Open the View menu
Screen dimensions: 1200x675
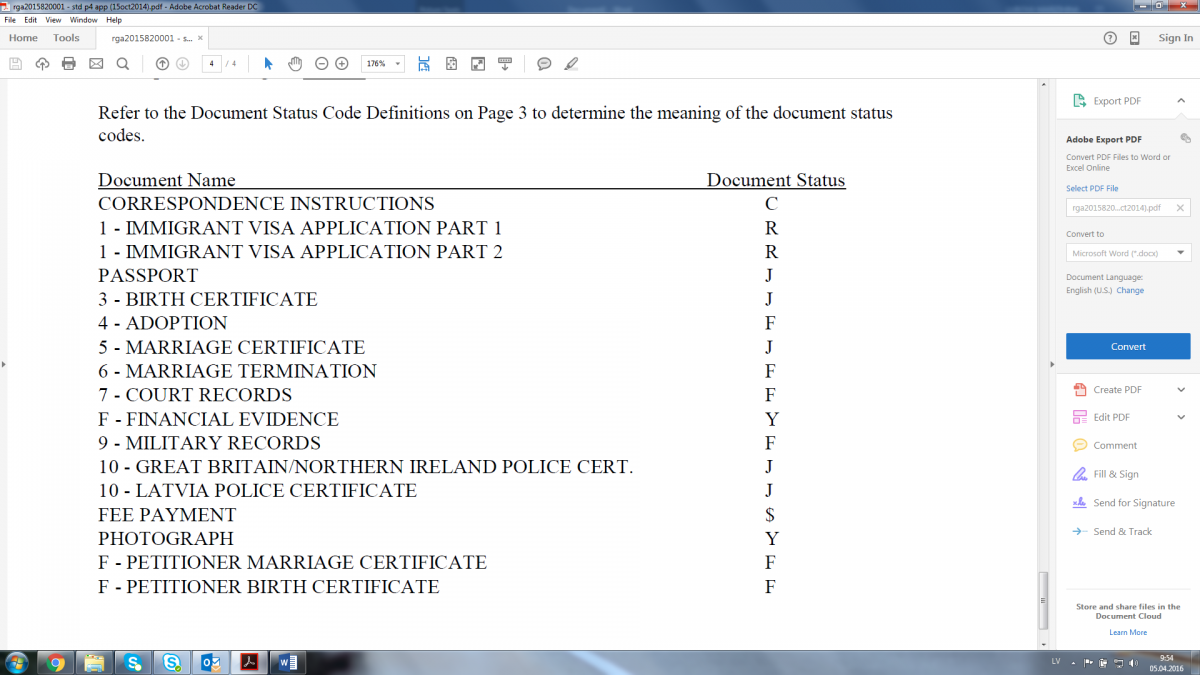pyautogui.click(x=52, y=20)
